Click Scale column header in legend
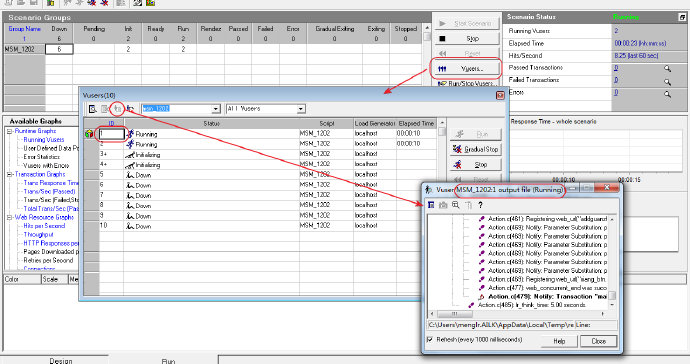The width and height of the screenshot is (690, 364). coord(55,279)
